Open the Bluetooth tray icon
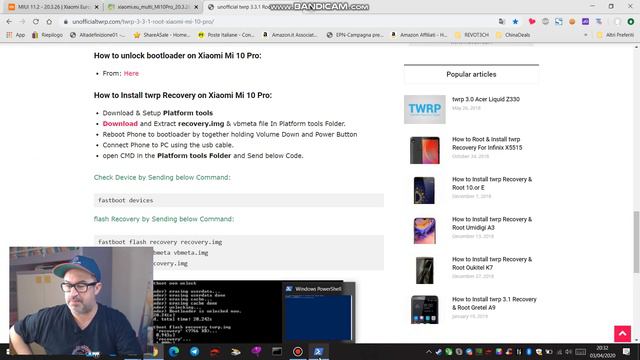The height and width of the screenshot is (360, 640). [x=529, y=351]
